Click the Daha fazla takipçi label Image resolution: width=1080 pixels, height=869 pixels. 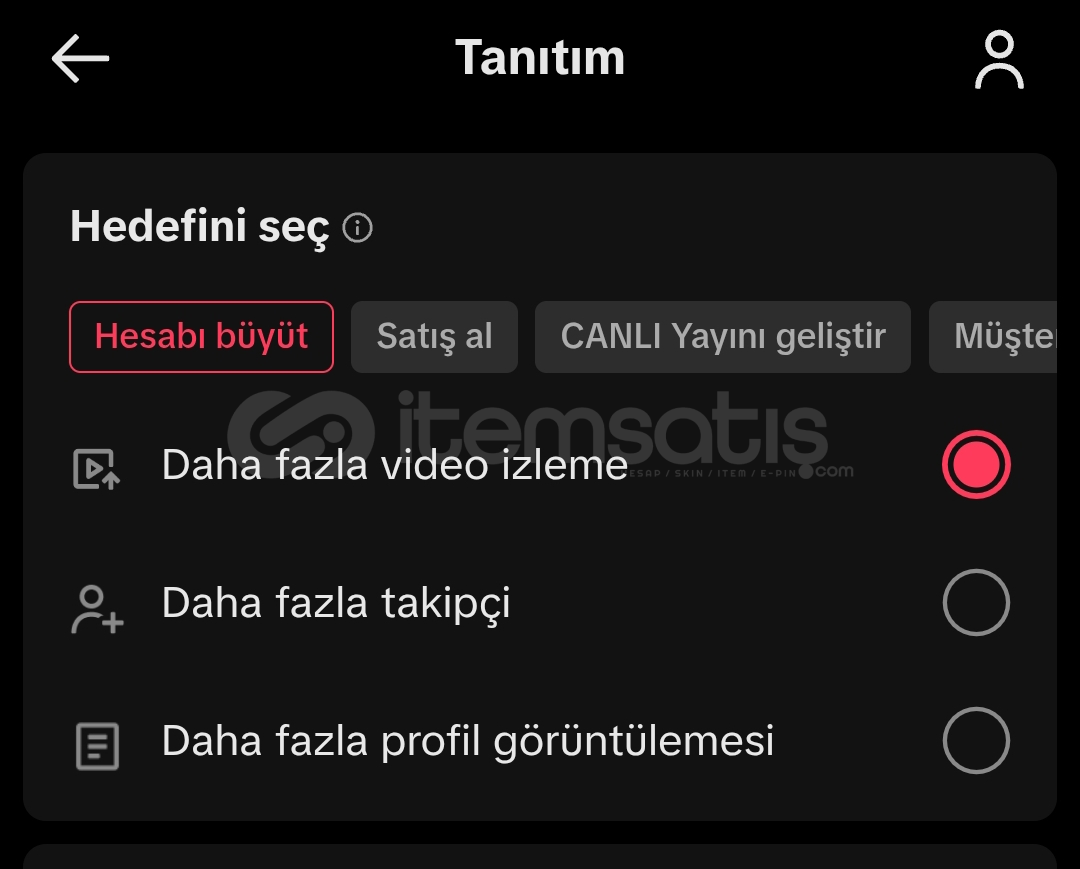(x=336, y=603)
